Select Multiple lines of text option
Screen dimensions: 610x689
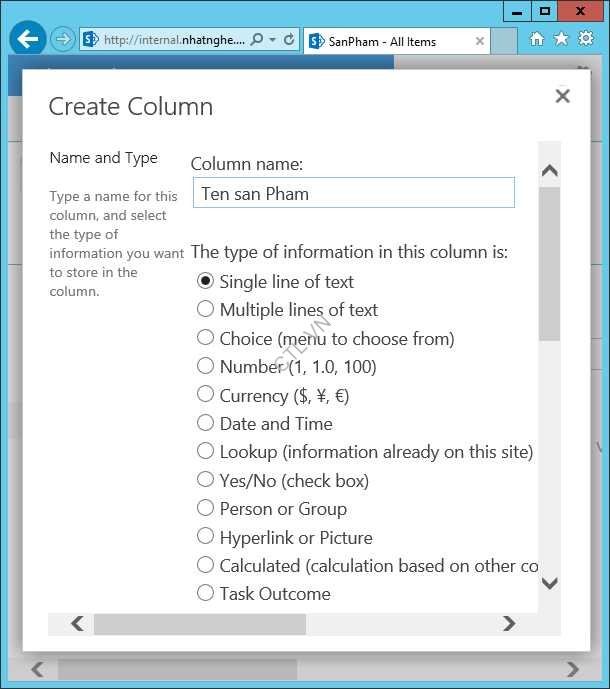pyautogui.click(x=205, y=309)
